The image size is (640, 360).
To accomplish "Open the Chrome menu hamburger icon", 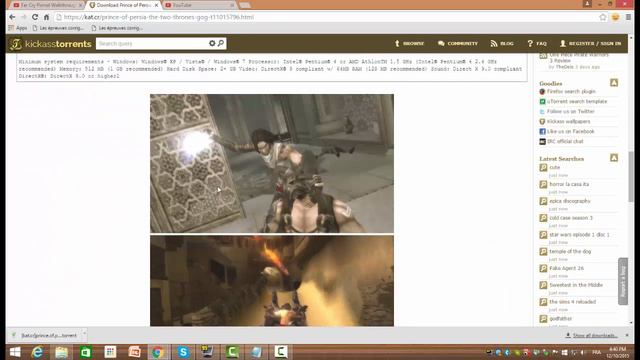I will click(629, 17).
